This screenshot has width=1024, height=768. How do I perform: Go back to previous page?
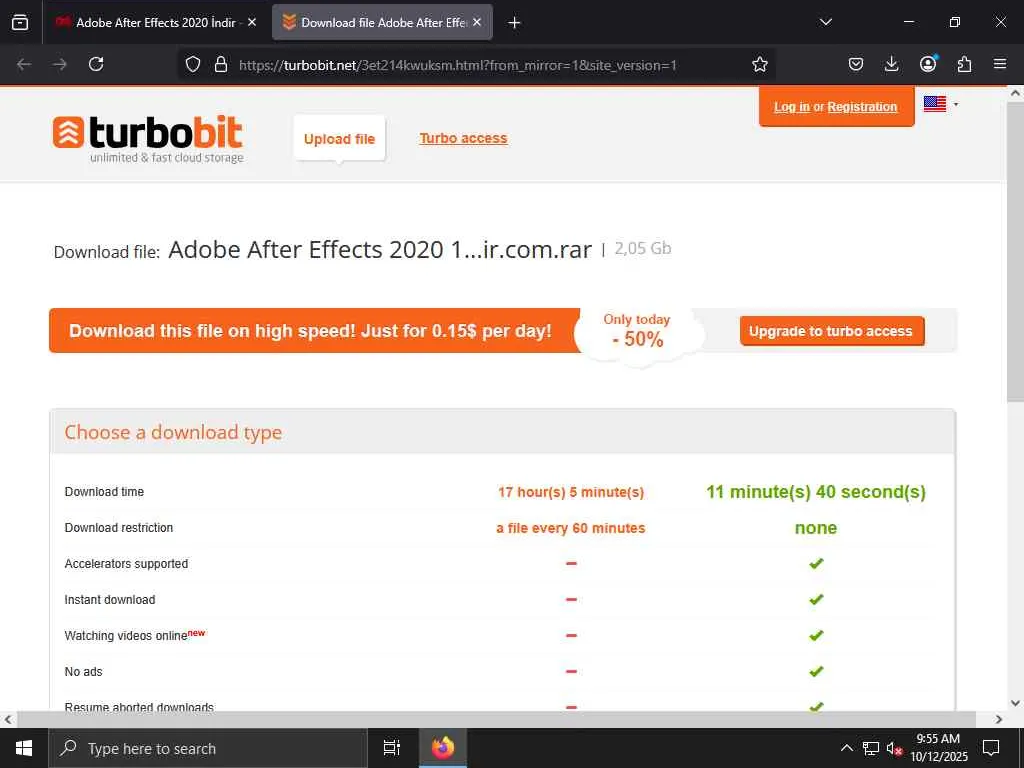[x=24, y=64]
